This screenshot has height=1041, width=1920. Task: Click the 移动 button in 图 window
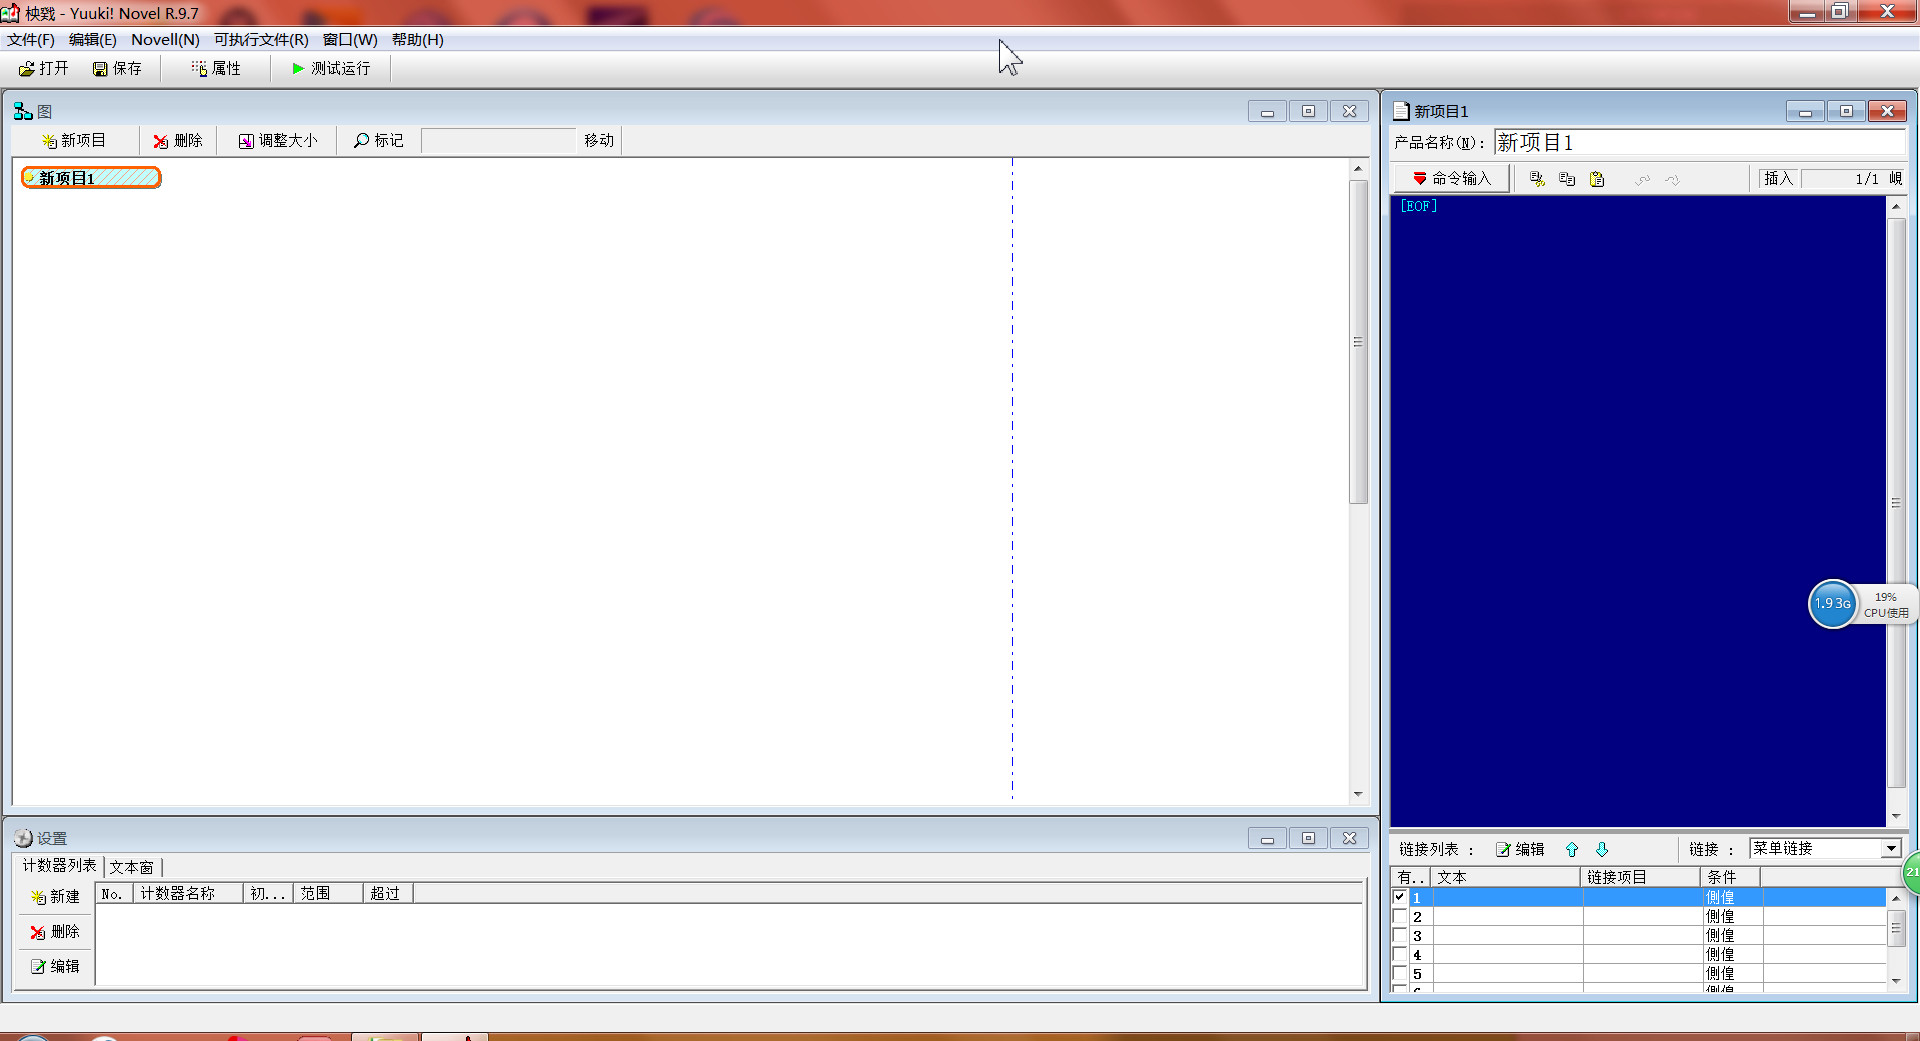coord(599,140)
